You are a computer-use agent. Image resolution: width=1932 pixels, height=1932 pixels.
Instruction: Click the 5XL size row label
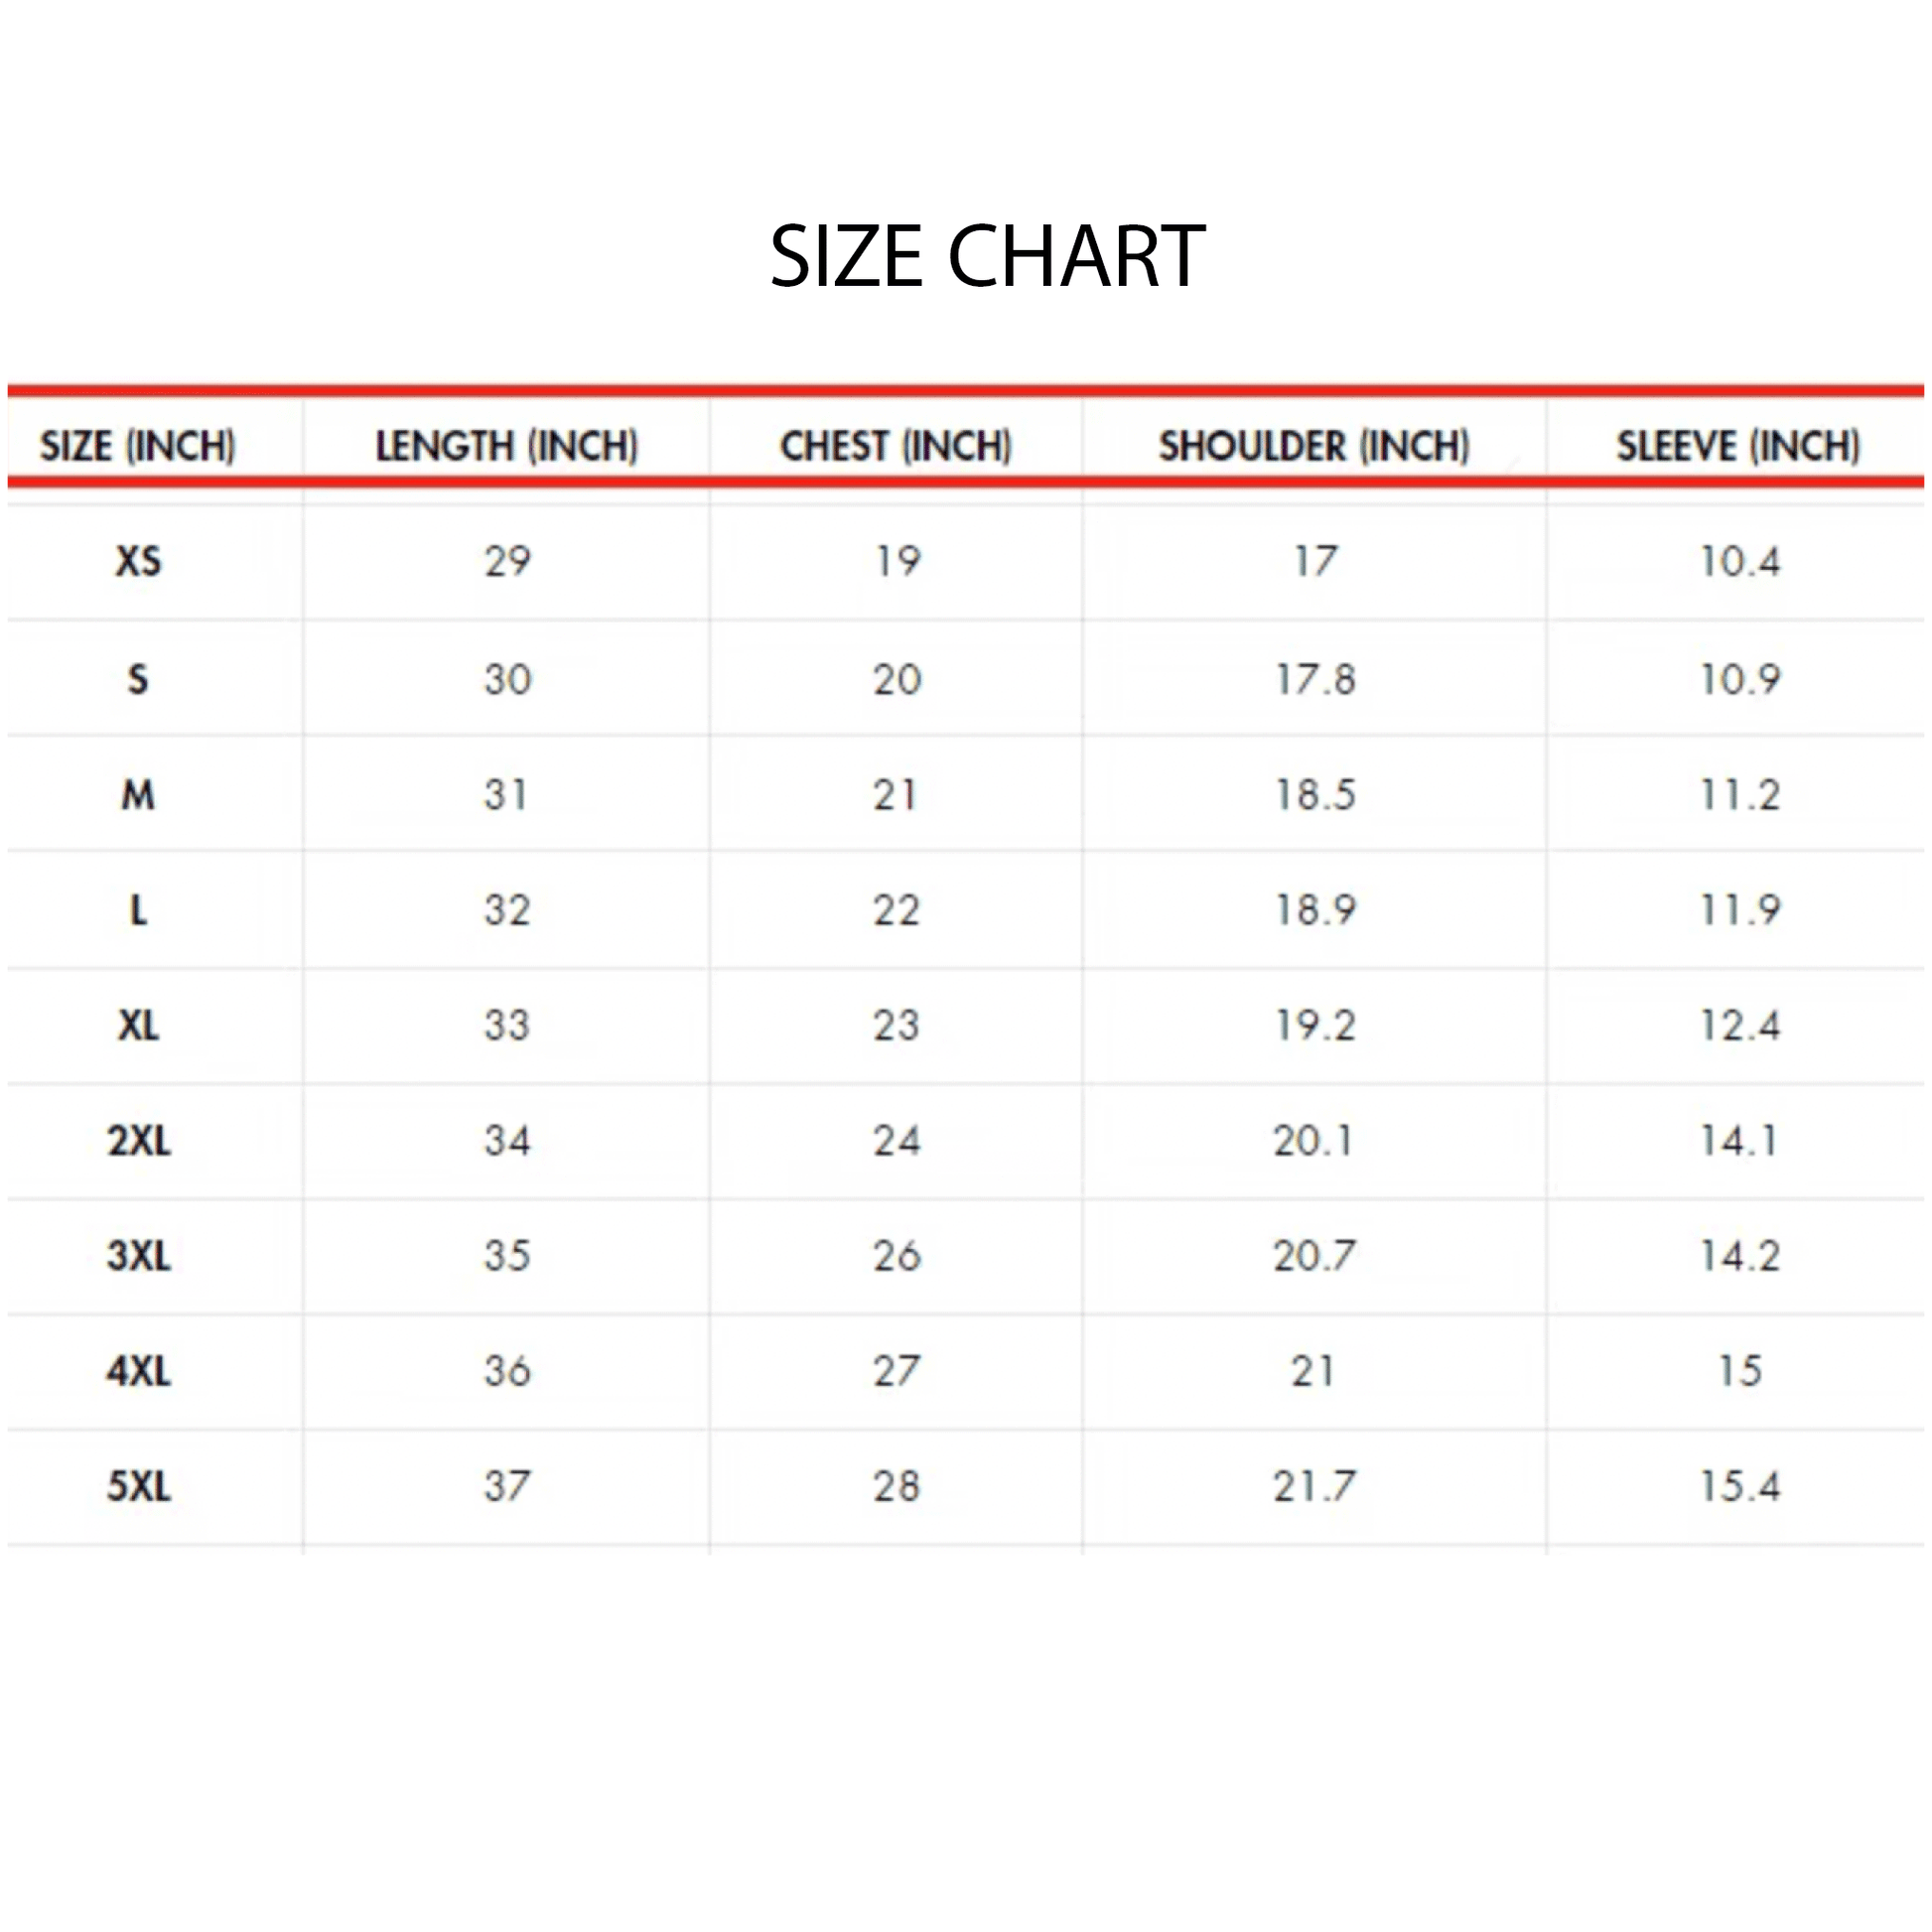(x=138, y=1486)
